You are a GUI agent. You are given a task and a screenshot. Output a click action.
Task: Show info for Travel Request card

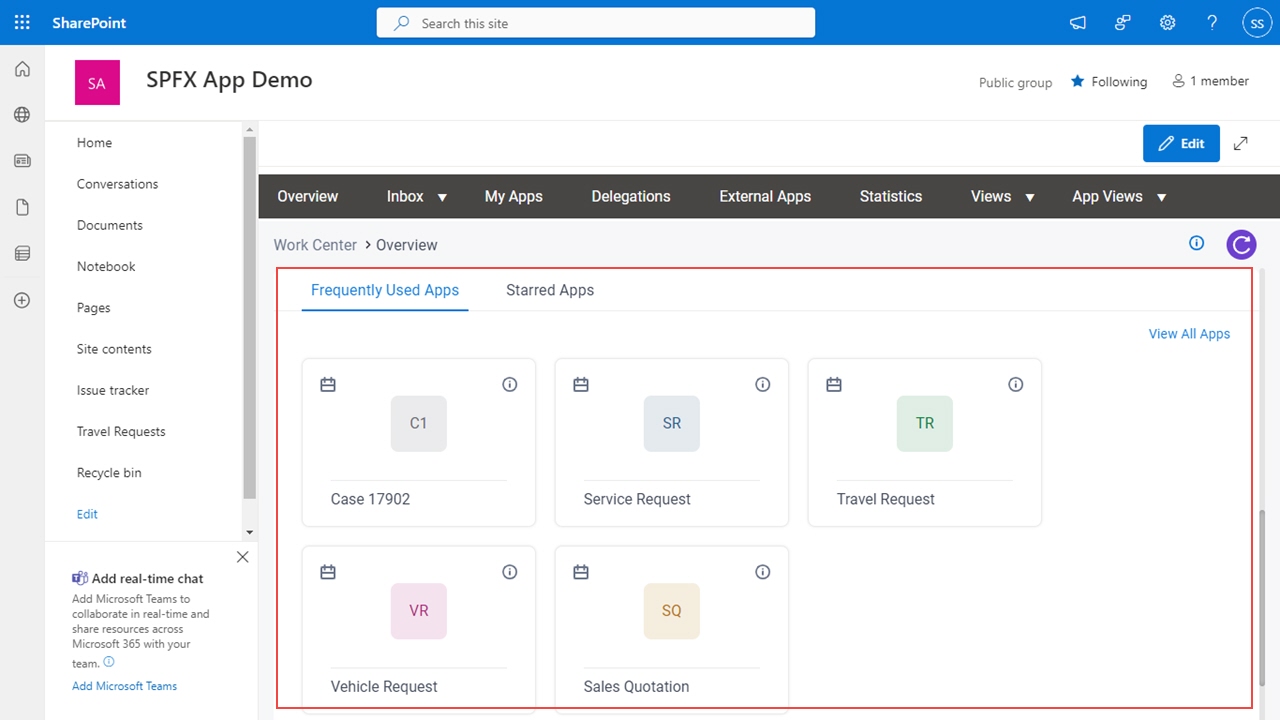click(1016, 384)
